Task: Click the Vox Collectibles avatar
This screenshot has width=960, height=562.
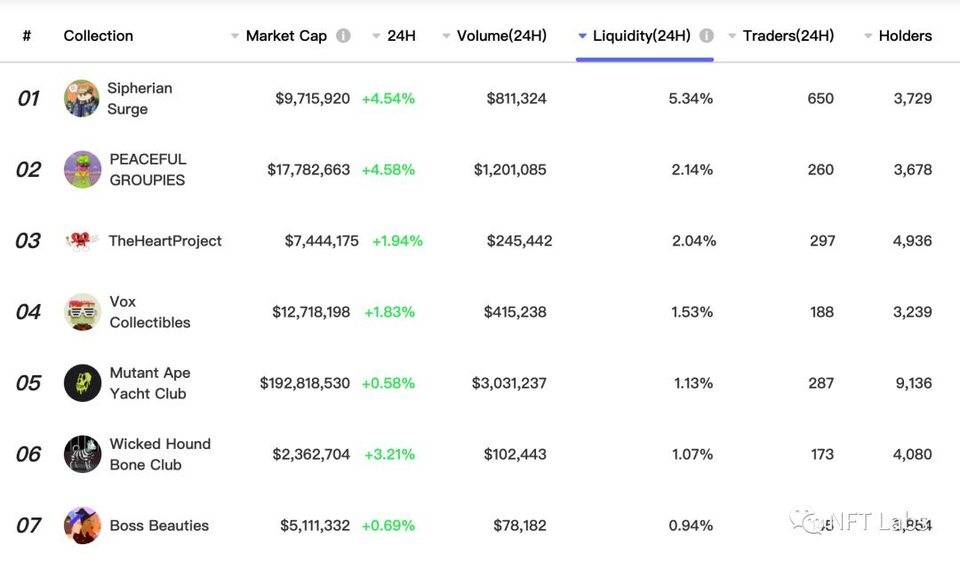Action: [x=82, y=312]
